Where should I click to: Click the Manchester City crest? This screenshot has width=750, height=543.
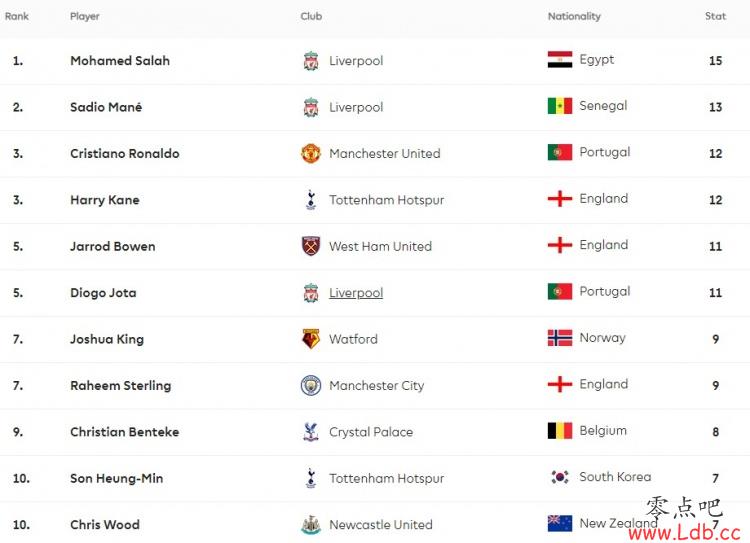point(311,385)
